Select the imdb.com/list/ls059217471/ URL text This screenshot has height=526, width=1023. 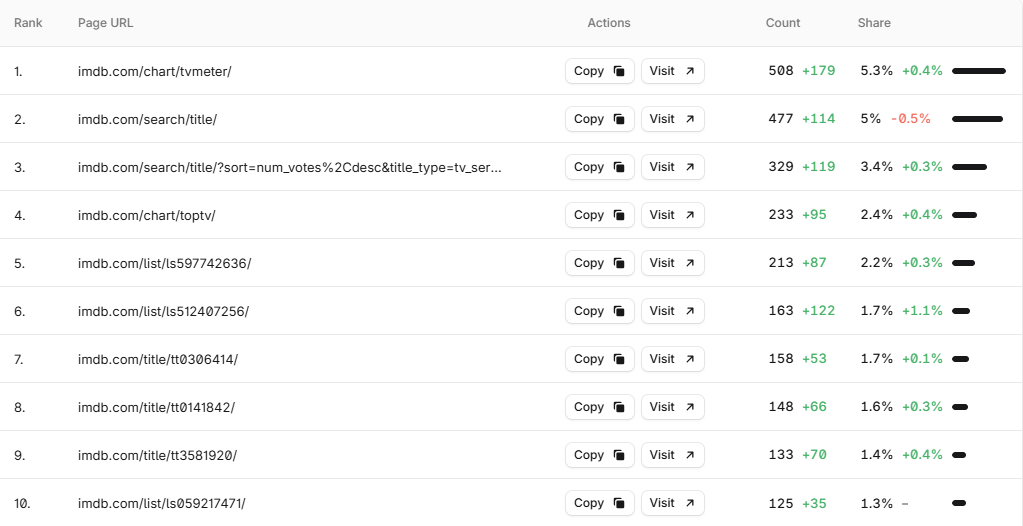click(162, 503)
